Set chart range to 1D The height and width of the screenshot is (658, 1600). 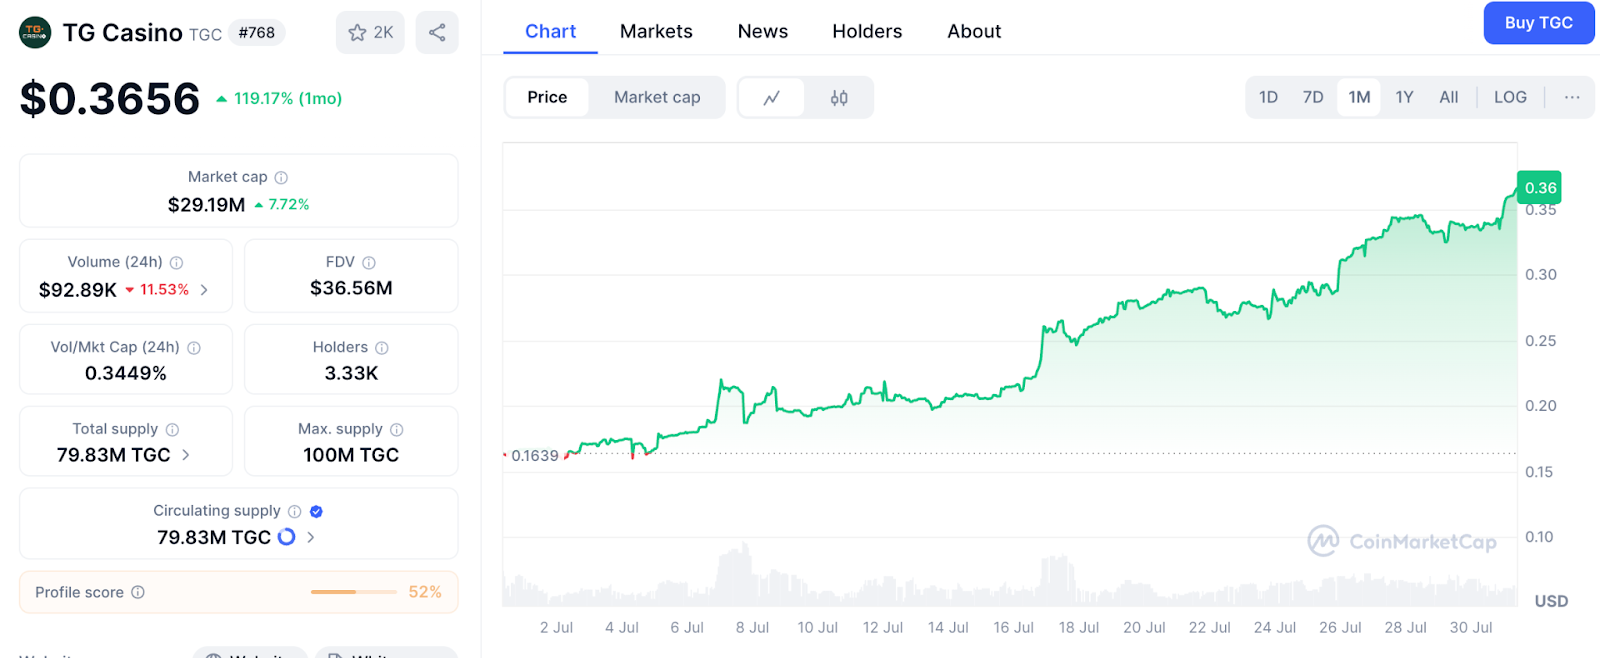pyautogui.click(x=1268, y=98)
